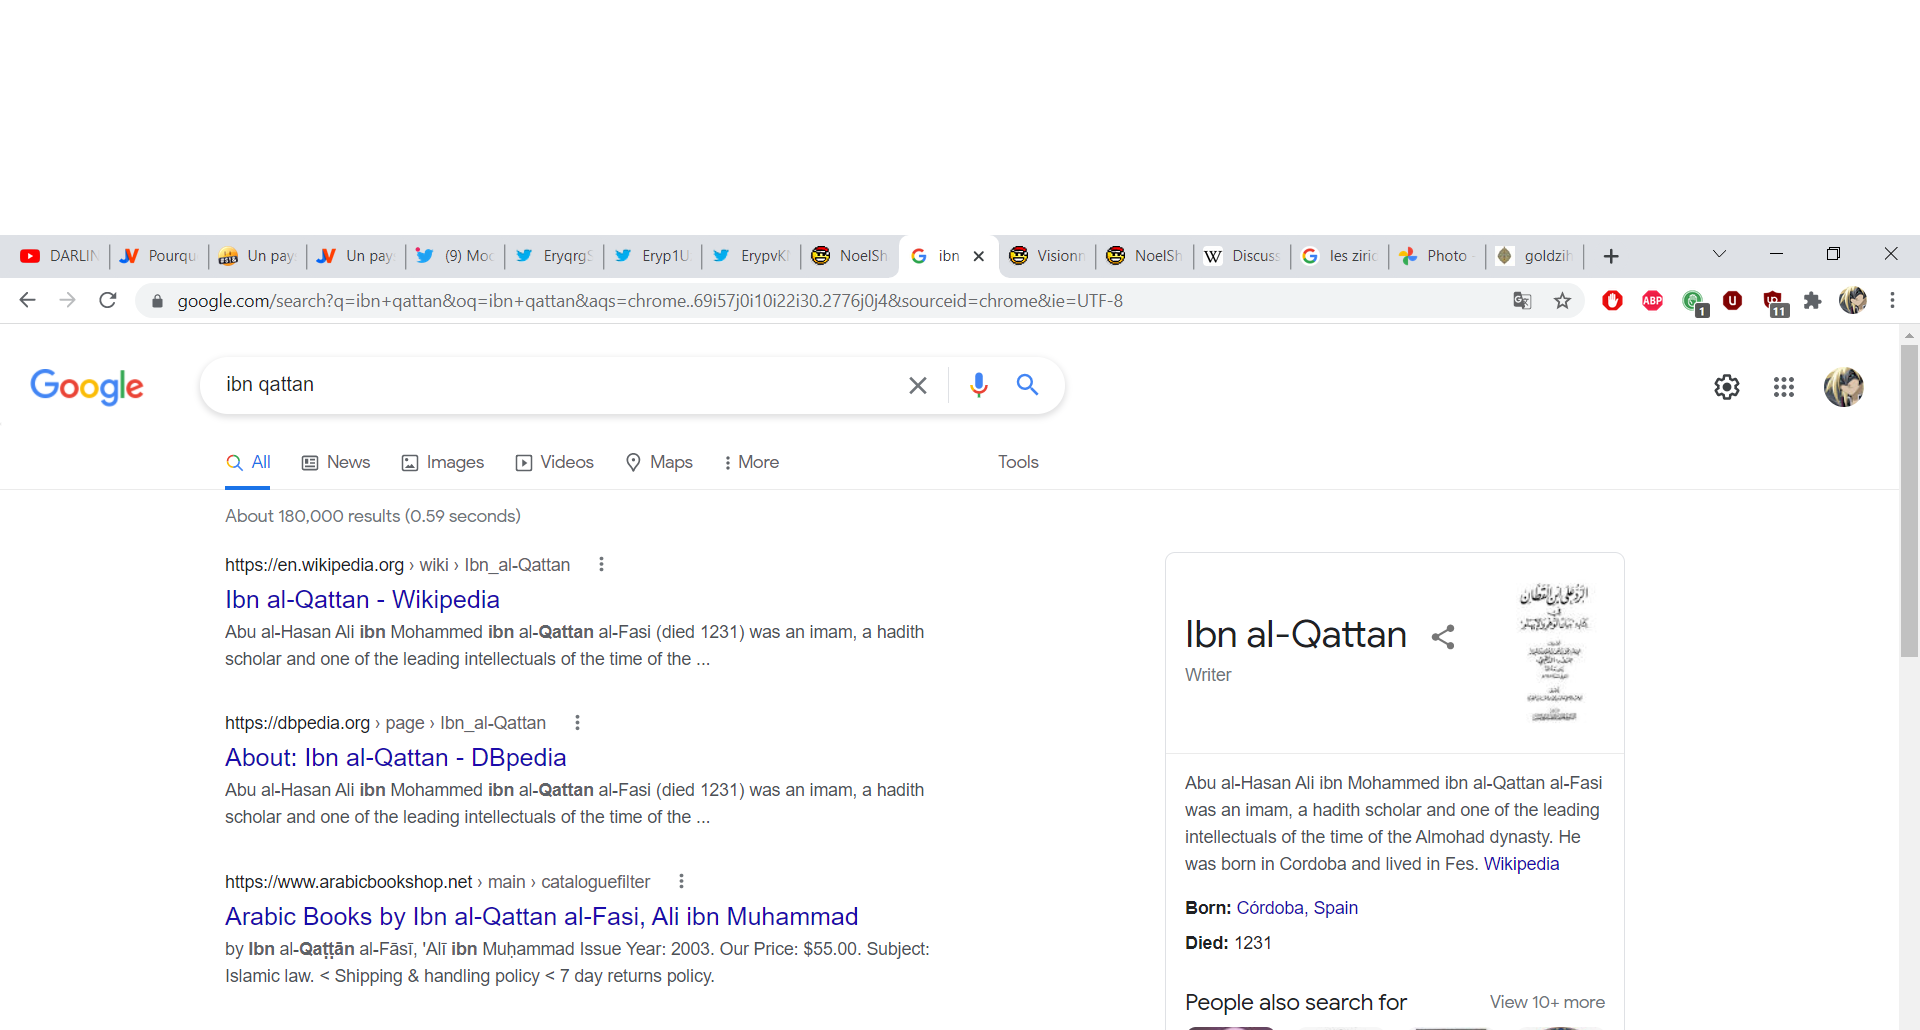Open the Córdoba, Spain birthplace link
Image resolution: width=1920 pixels, height=1030 pixels.
[1296, 908]
